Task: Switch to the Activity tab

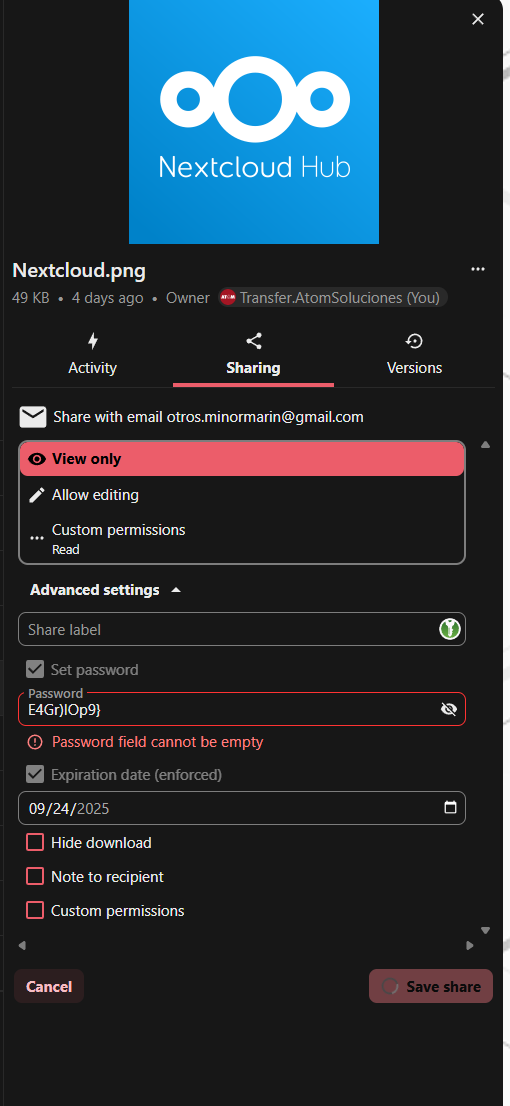Action: 92,354
